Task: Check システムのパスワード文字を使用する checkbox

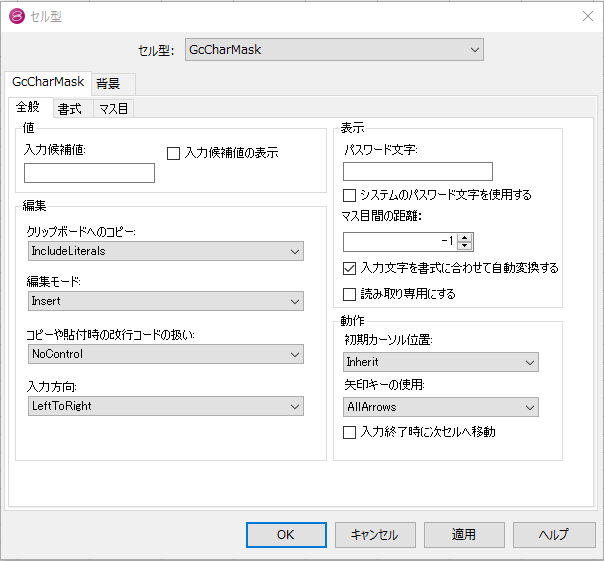Action: click(x=349, y=195)
